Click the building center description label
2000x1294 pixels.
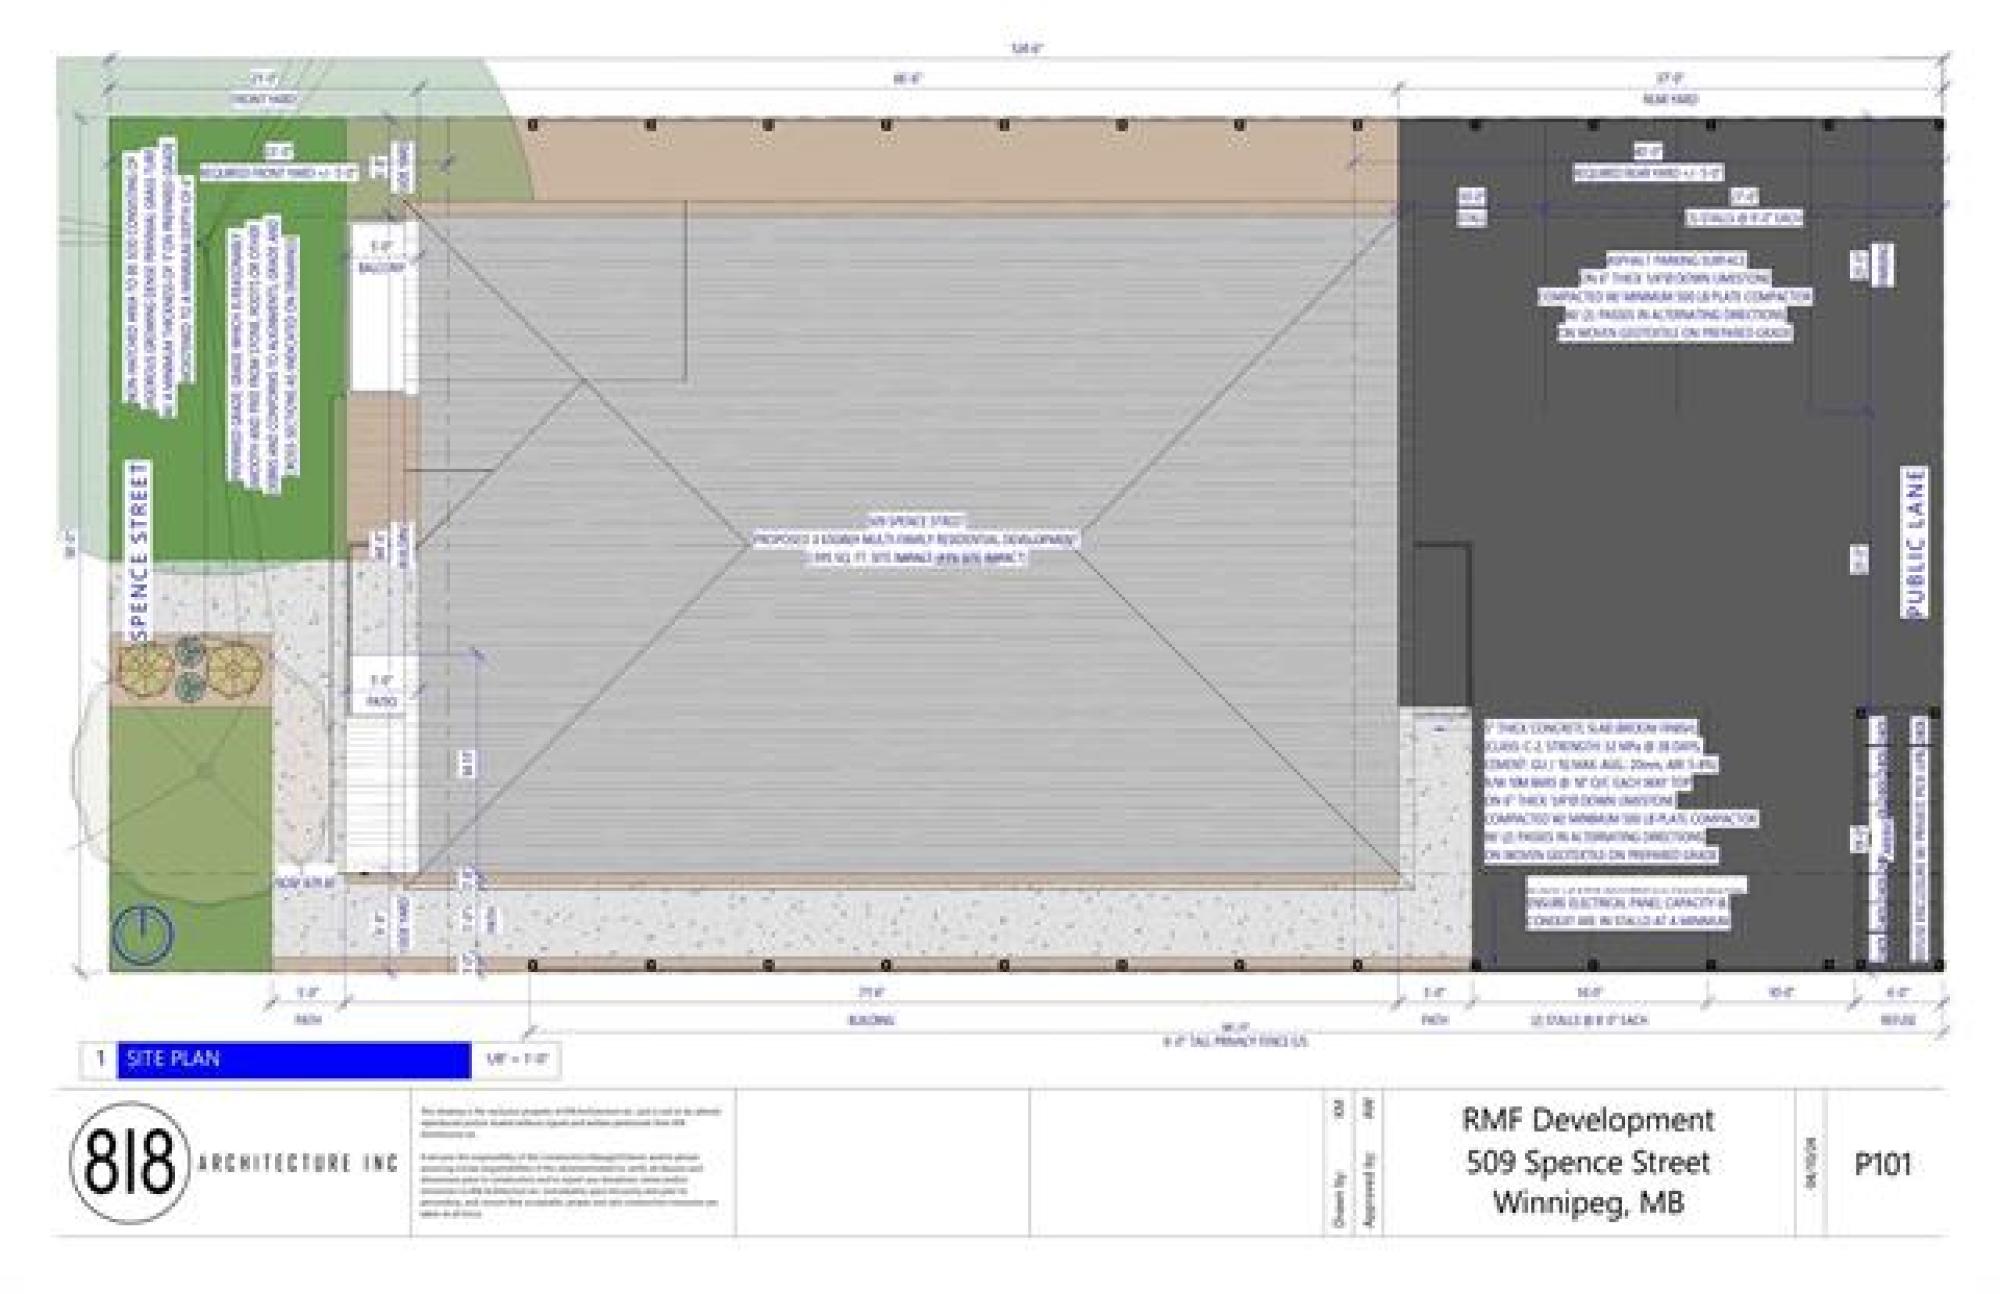click(915, 540)
